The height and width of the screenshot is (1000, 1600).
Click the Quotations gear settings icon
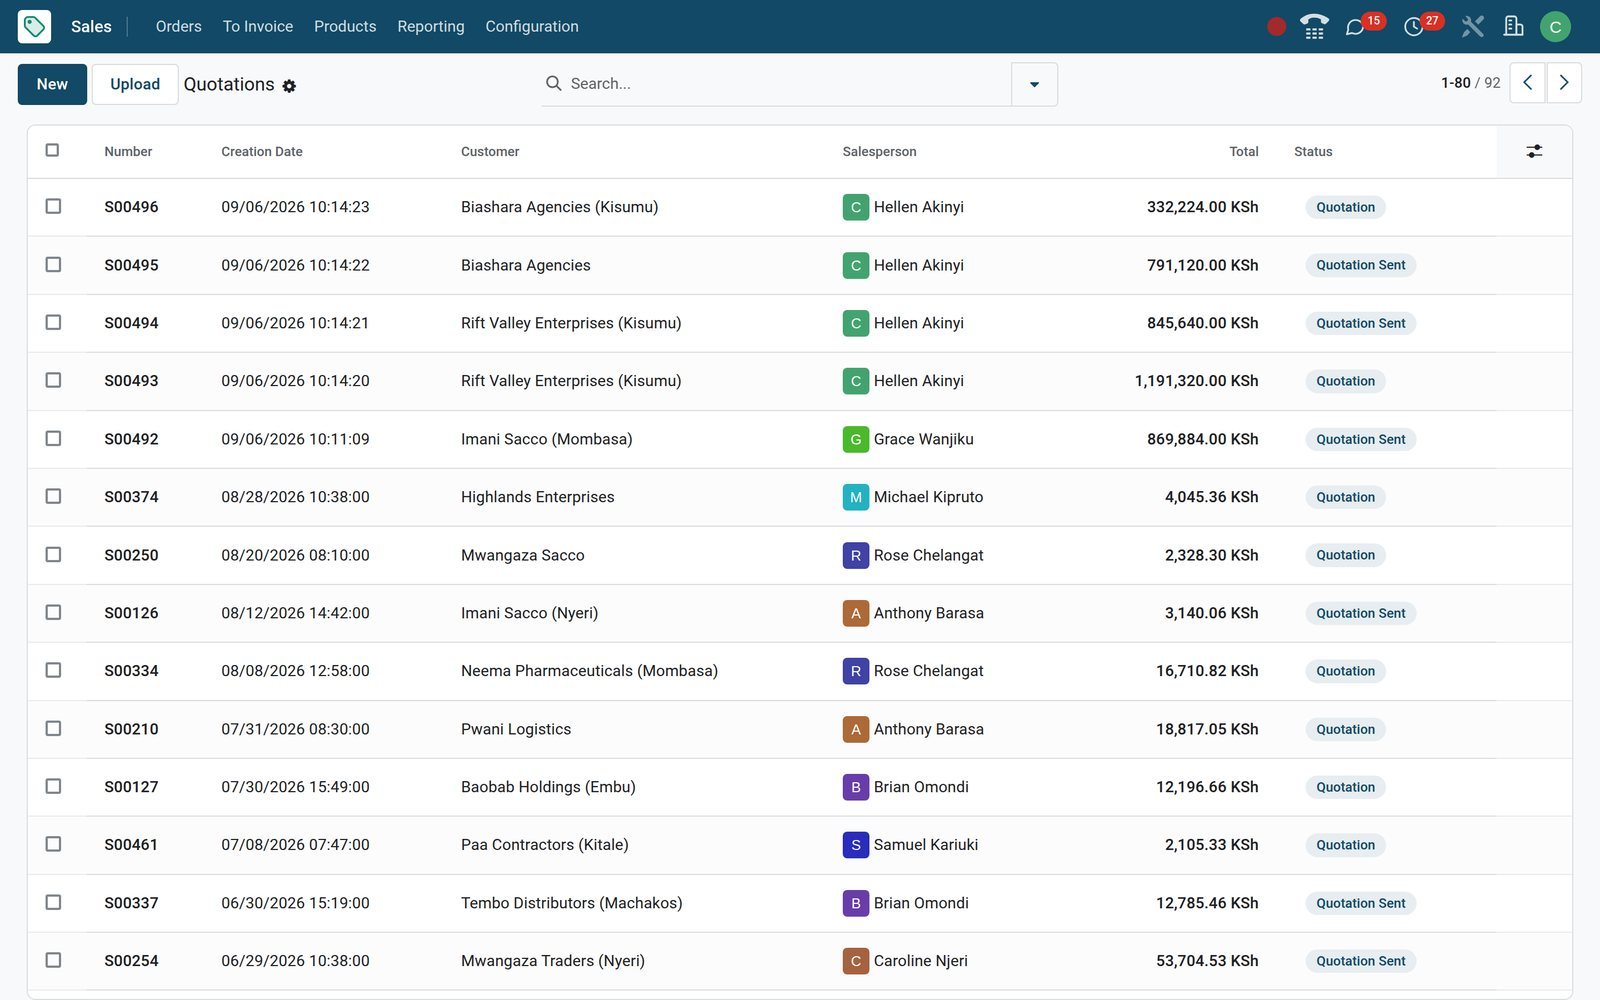click(x=289, y=86)
